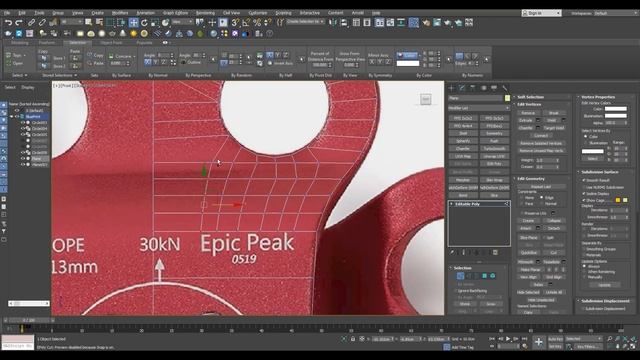Viewport: 640px width, 360px height.
Task: Open the Hierarchy command panel tab
Action: click(x=473, y=88)
